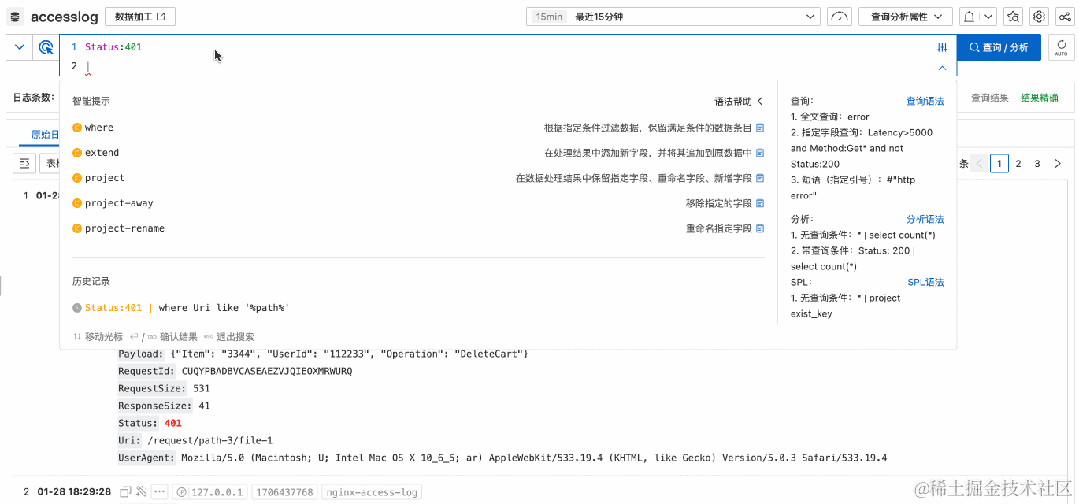Click the log layout wrap icon button
The width and height of the screenshot is (1079, 504).
point(25,163)
